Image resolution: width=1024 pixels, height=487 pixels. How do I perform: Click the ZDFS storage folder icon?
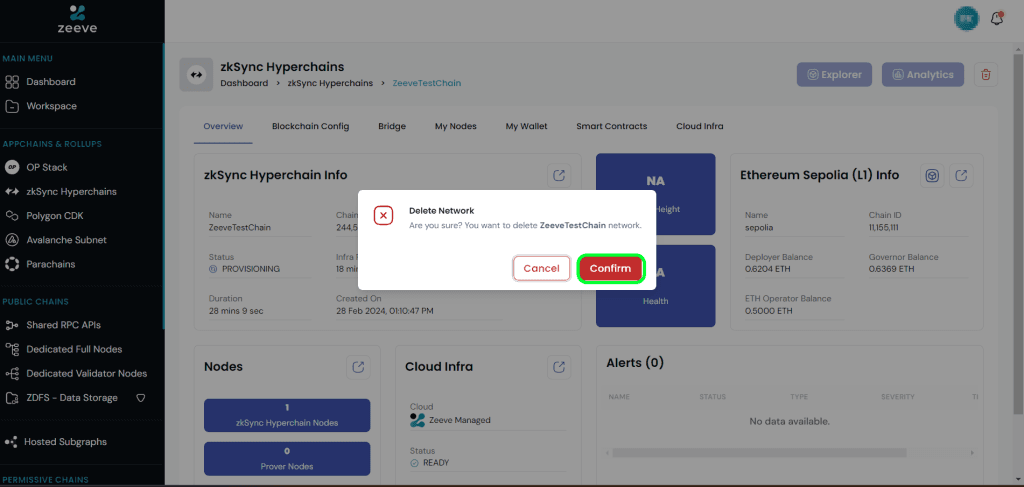coord(12,398)
